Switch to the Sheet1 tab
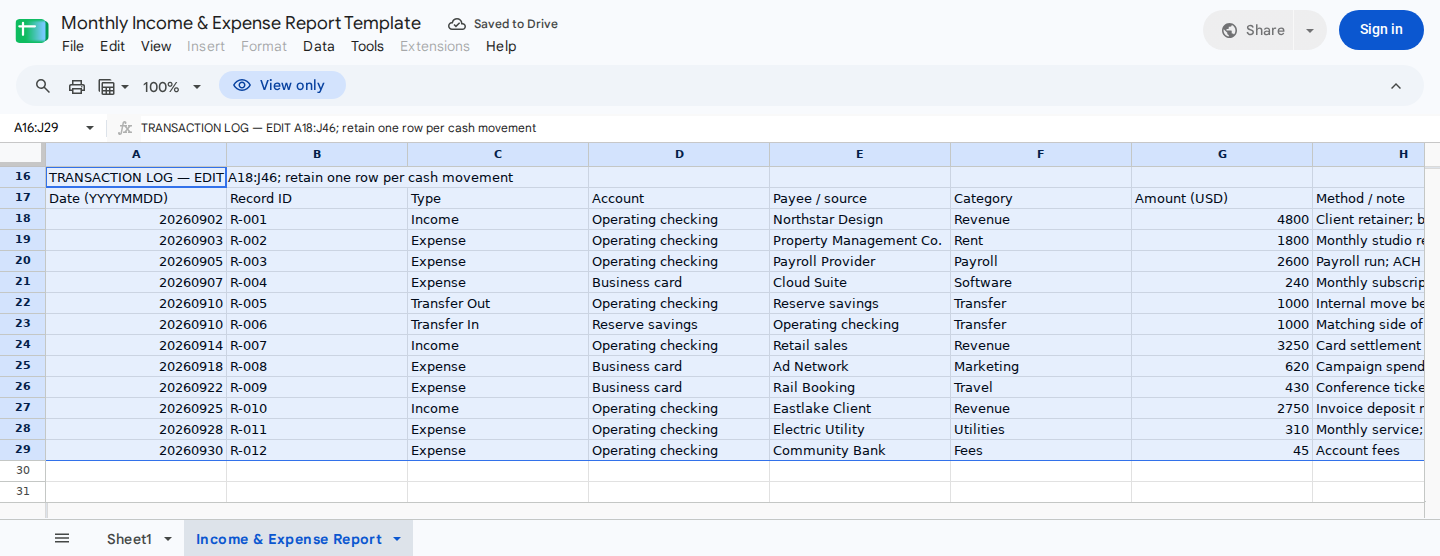 [129, 539]
